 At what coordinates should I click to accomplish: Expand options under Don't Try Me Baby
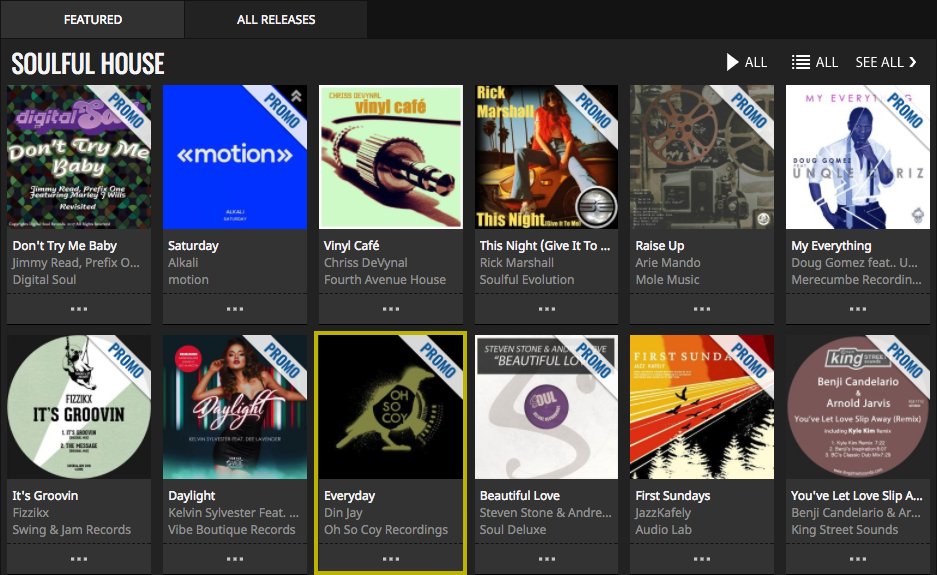(x=79, y=309)
